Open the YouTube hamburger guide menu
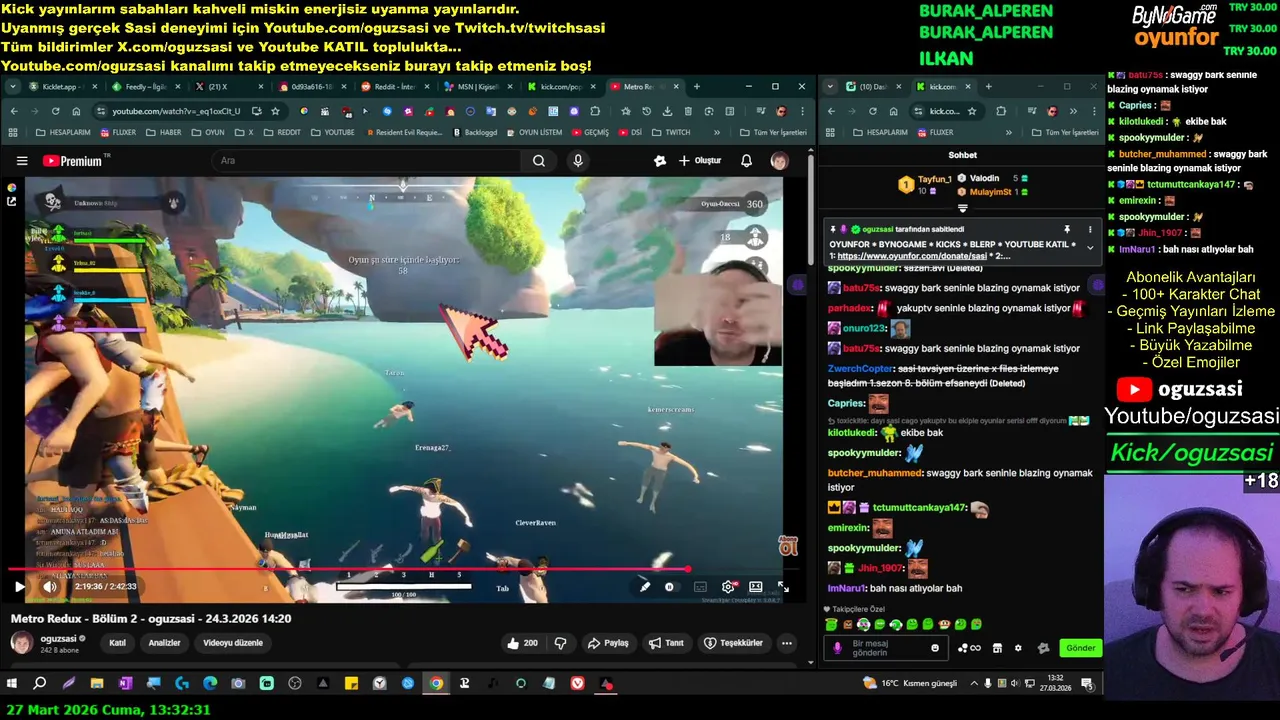1280x720 pixels. pos(22,161)
